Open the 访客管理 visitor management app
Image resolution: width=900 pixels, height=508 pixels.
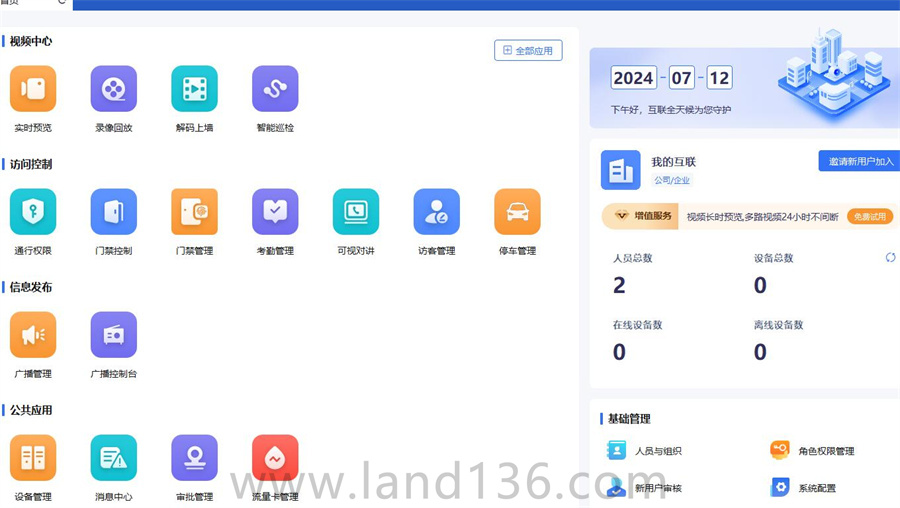[436, 212]
